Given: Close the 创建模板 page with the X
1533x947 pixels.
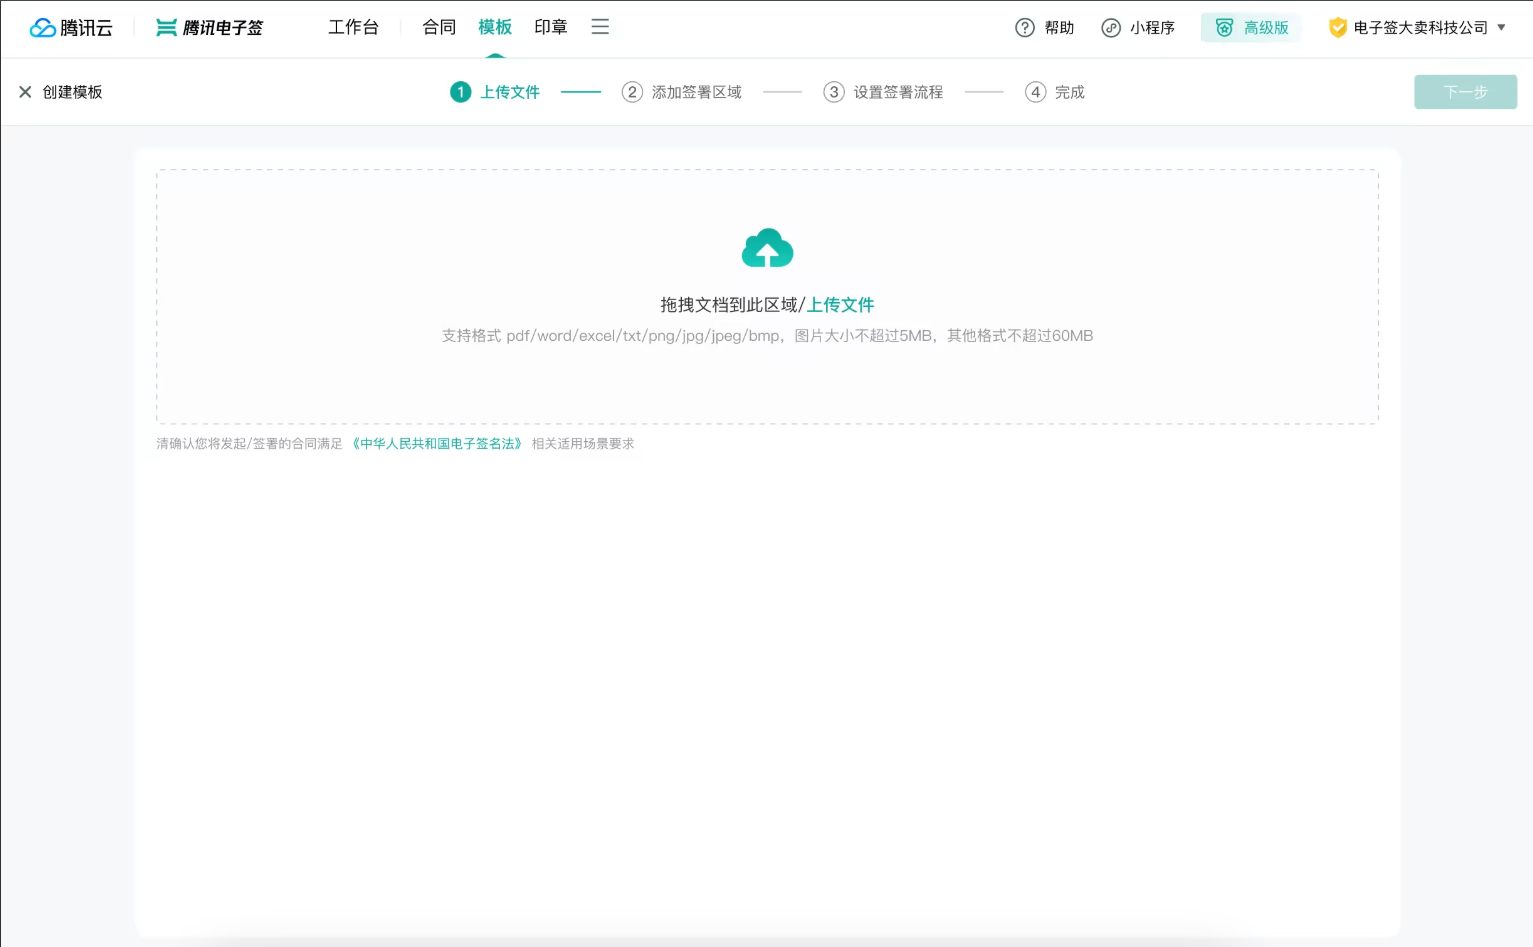Looking at the screenshot, I should tap(25, 91).
